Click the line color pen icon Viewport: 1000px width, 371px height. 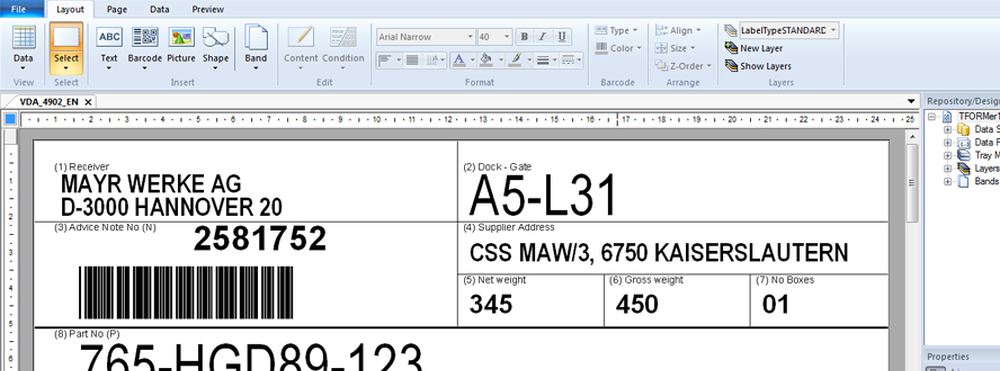[x=515, y=61]
